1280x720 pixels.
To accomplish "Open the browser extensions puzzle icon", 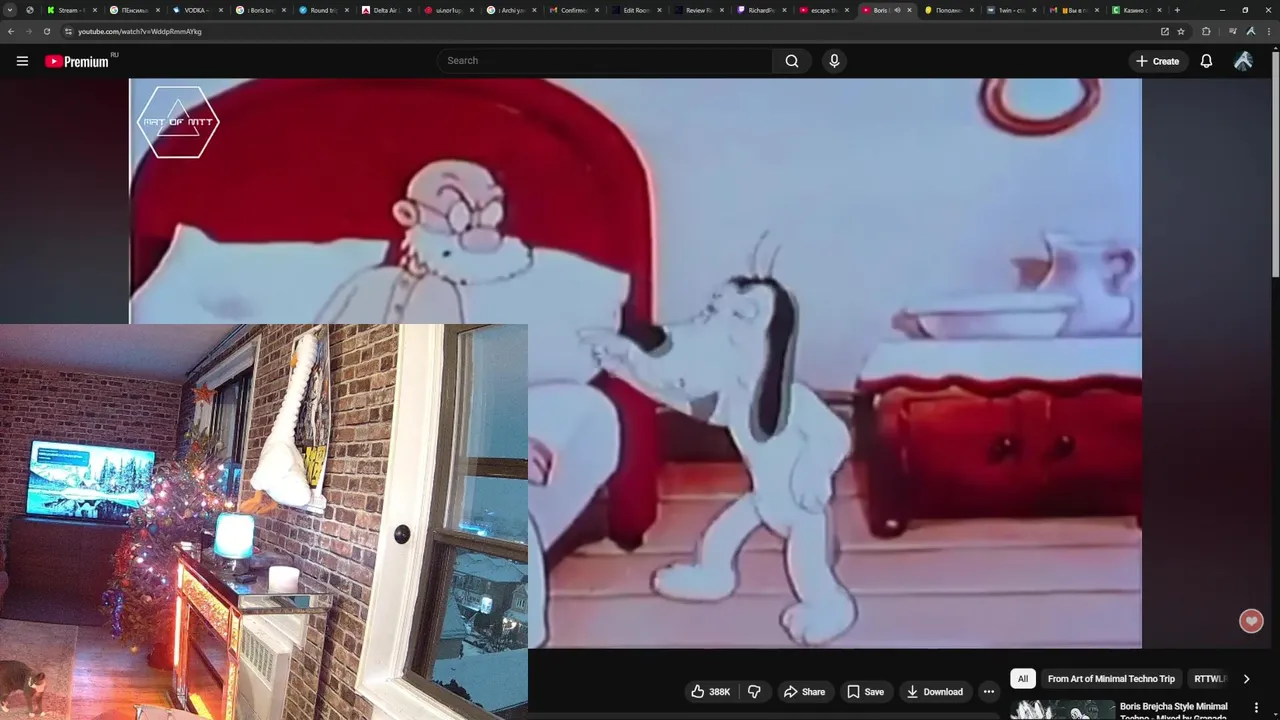I will 1206,31.
